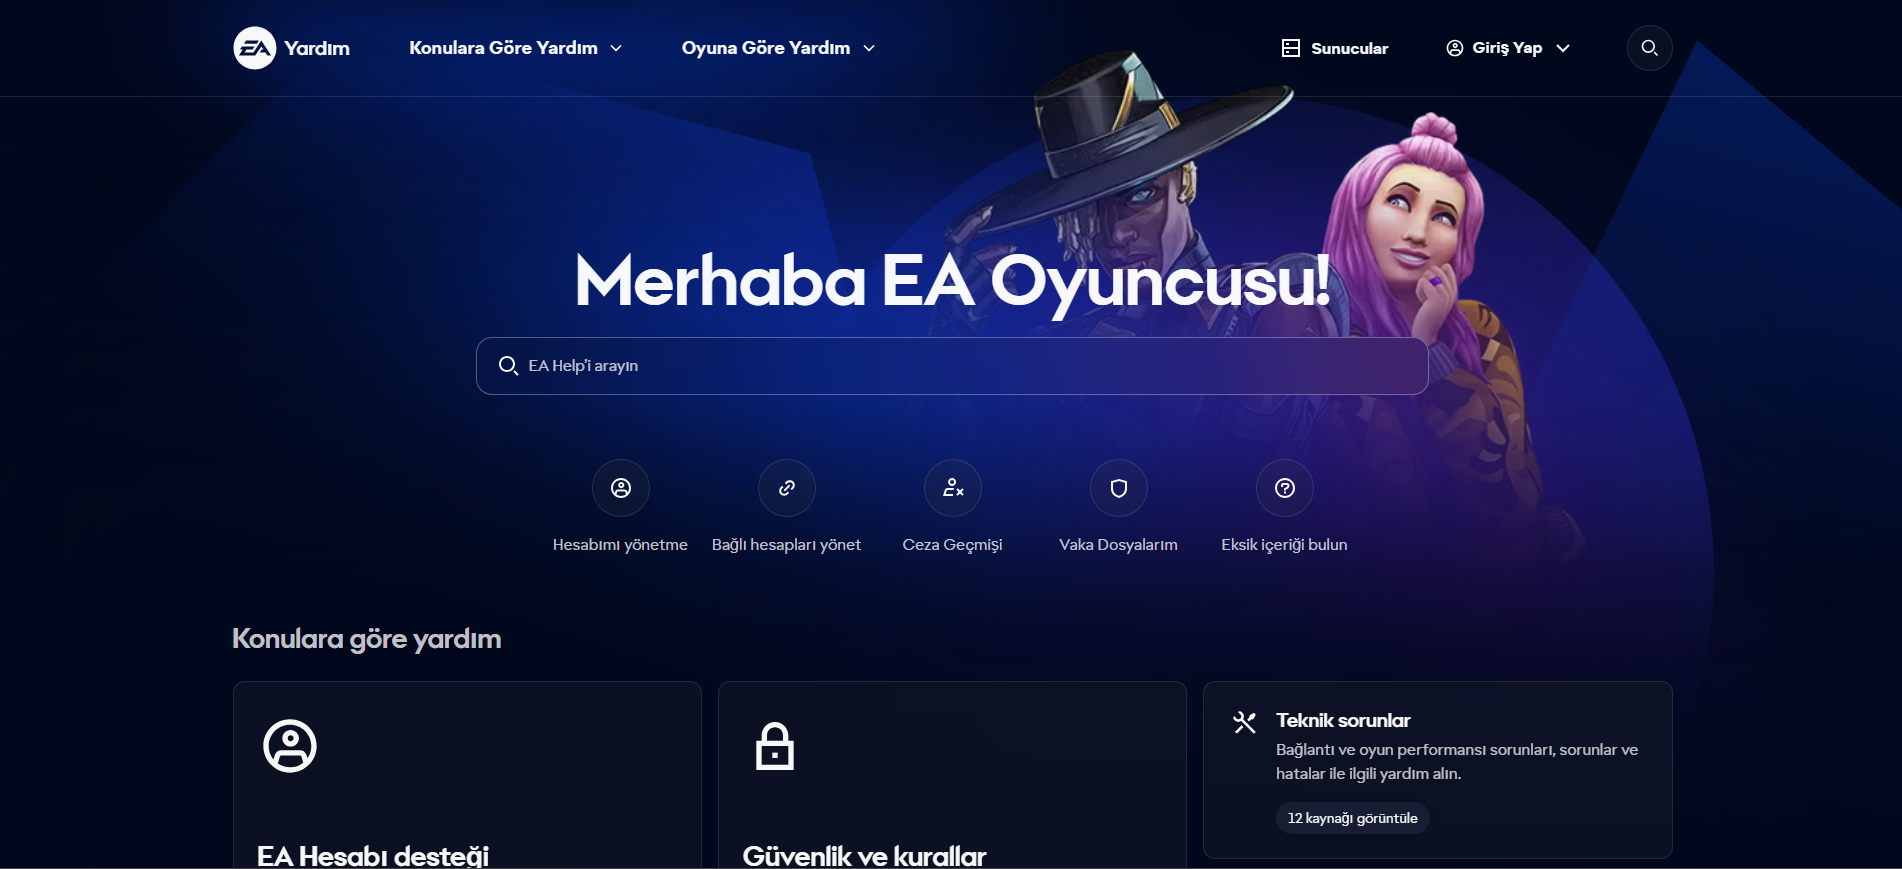The width and height of the screenshot is (1902, 869).
Task: Open Eksik içeriği bulun link
Action: tap(1284, 545)
